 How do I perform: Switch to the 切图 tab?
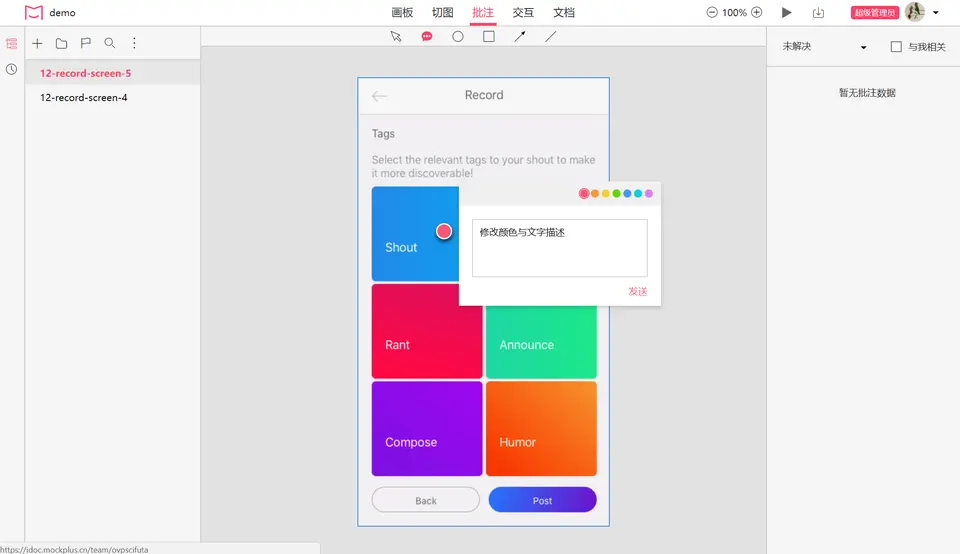[443, 12]
